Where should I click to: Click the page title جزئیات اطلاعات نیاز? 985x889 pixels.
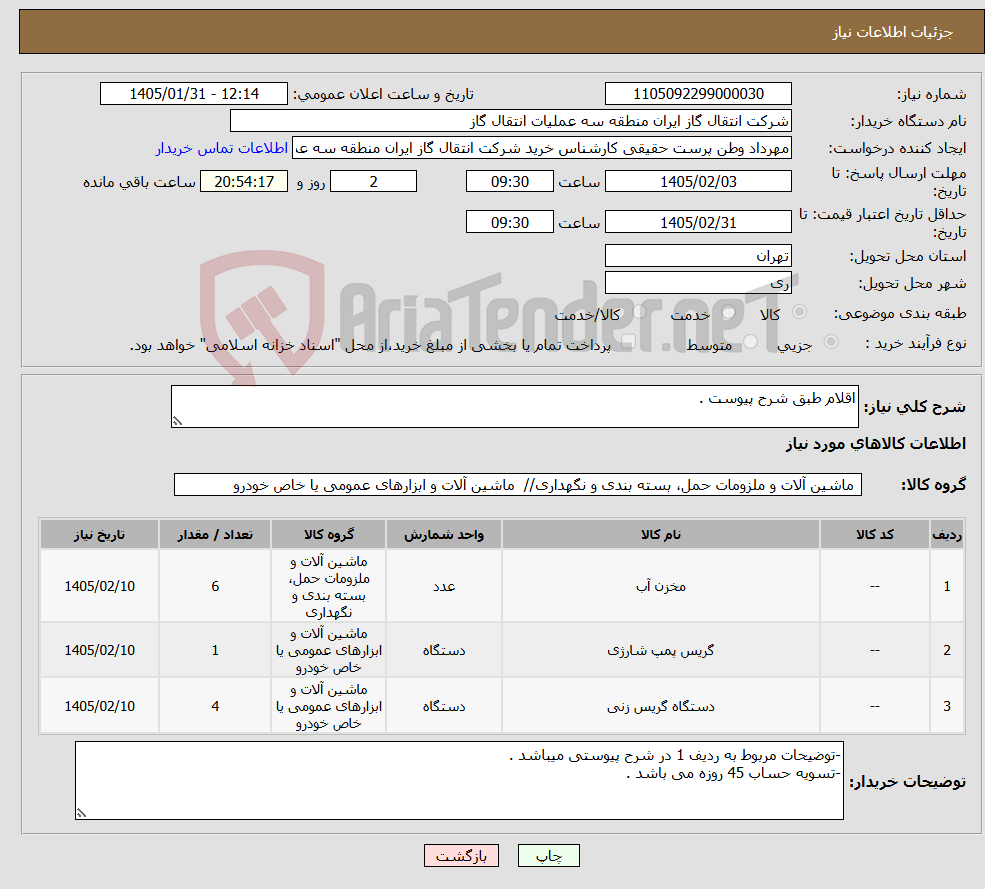click(x=893, y=32)
